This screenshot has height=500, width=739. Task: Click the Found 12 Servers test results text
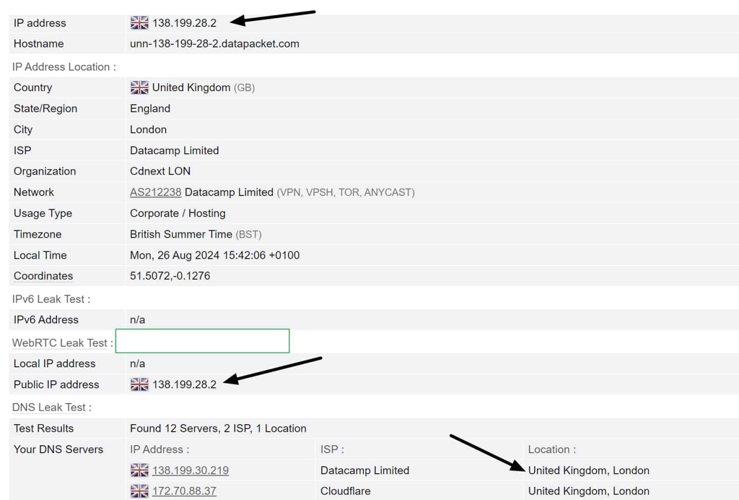click(218, 428)
